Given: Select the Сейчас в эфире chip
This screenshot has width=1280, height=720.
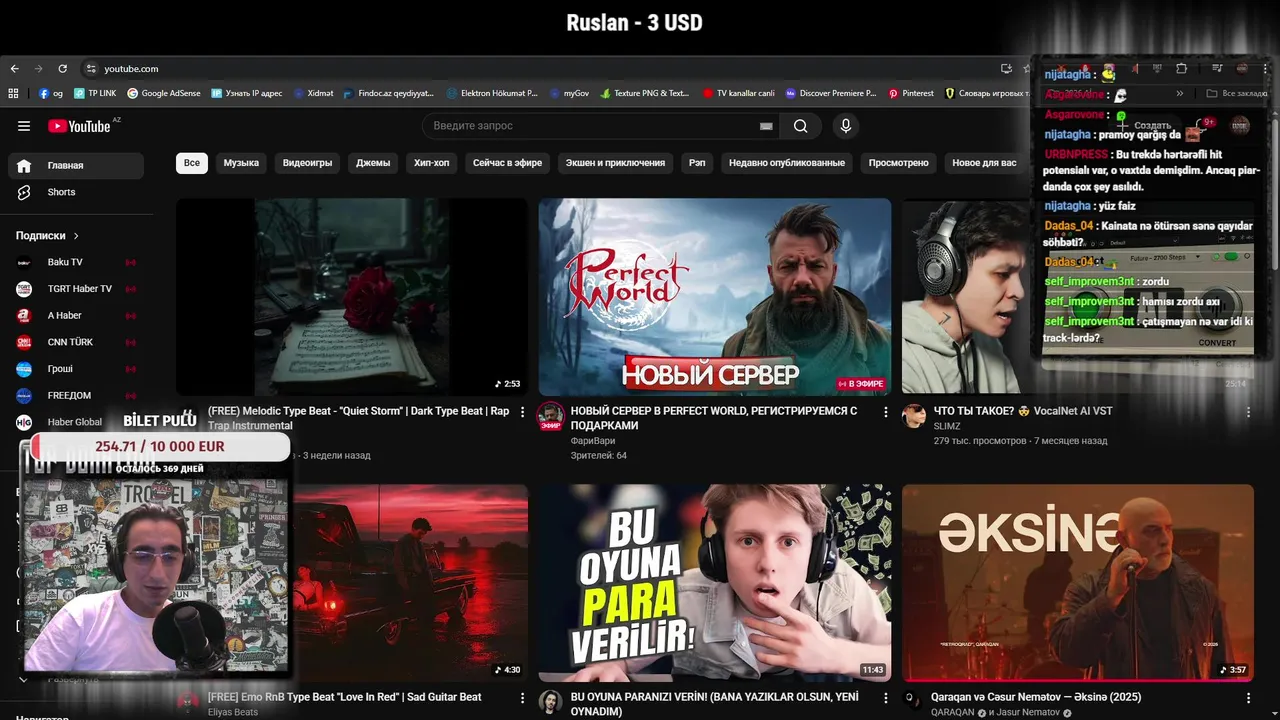Looking at the screenshot, I should pyautogui.click(x=507, y=163).
